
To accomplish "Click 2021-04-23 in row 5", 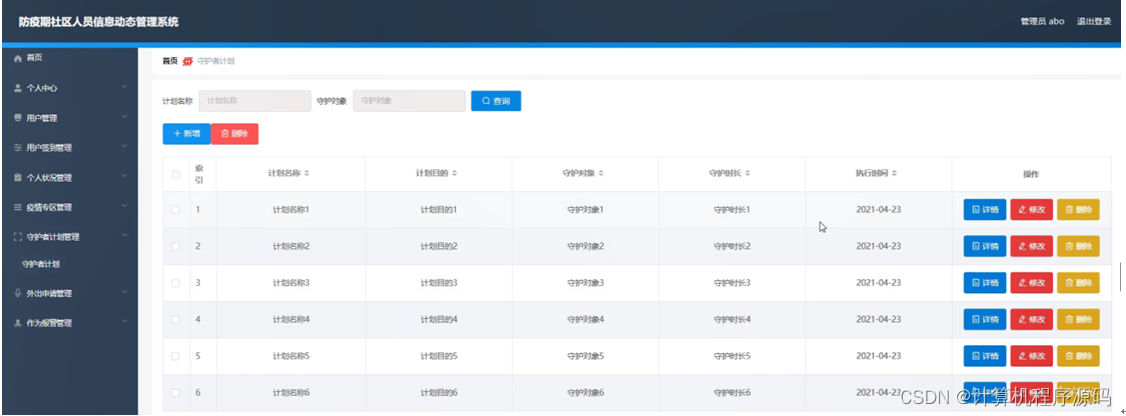I will point(878,356).
